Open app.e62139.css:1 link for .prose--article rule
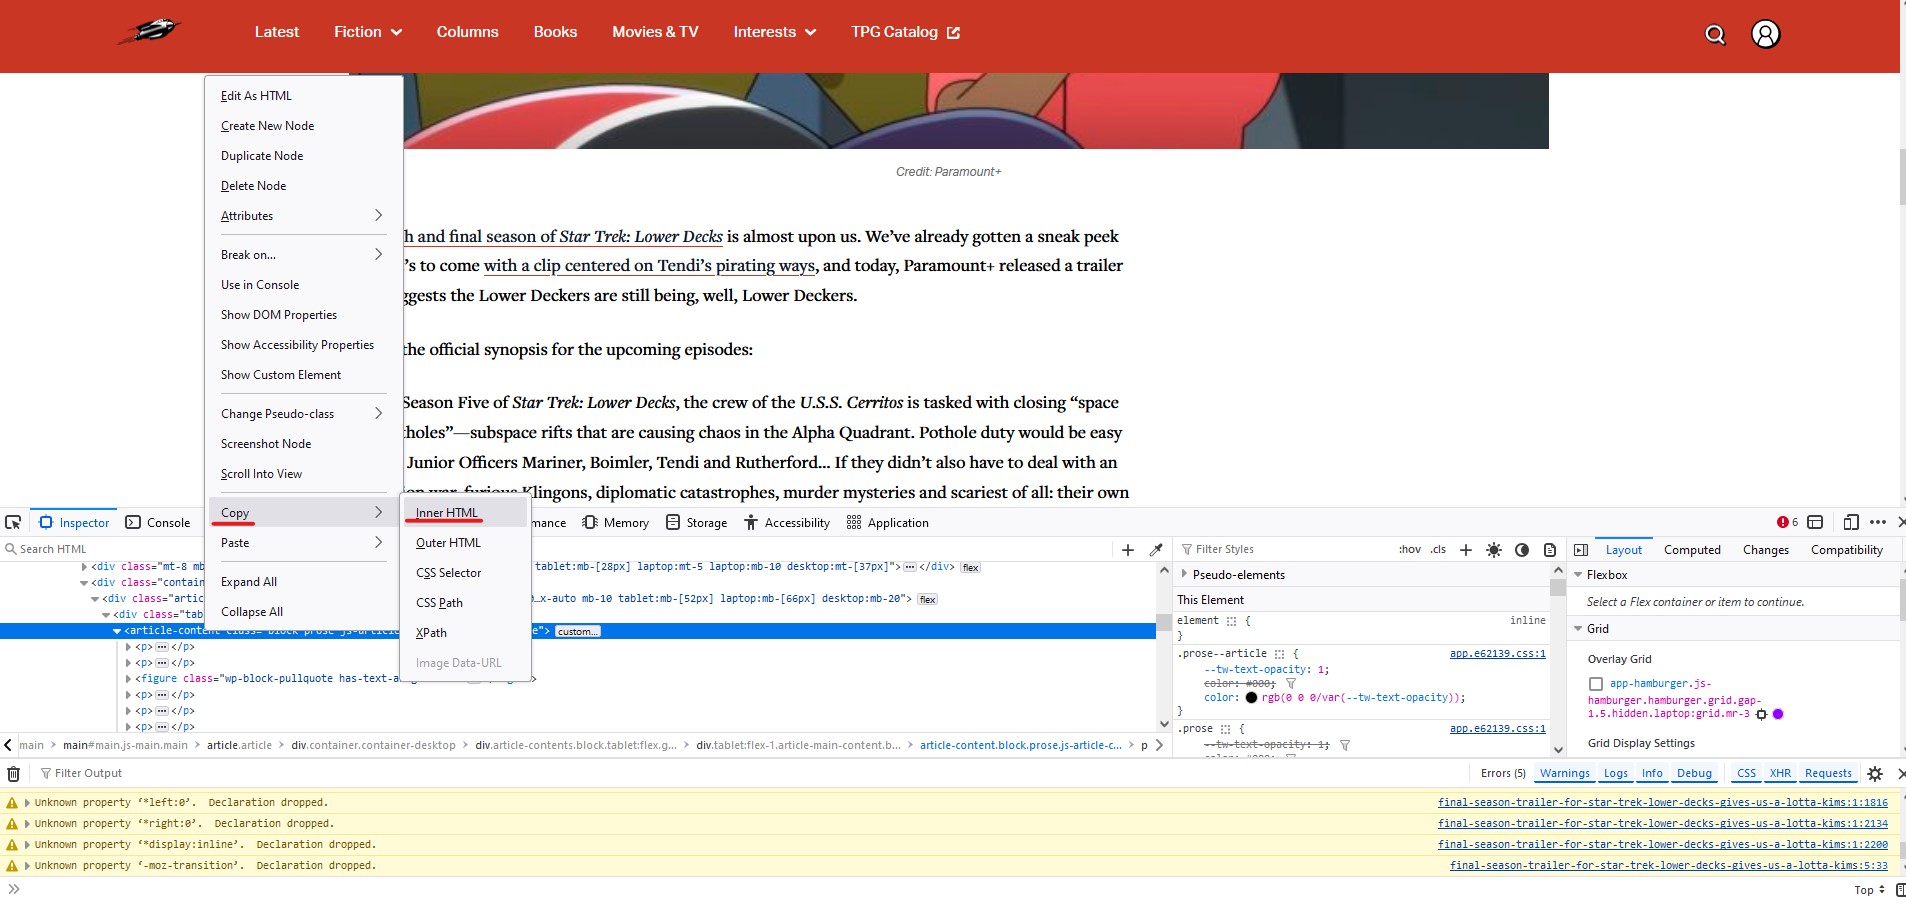 point(1498,654)
